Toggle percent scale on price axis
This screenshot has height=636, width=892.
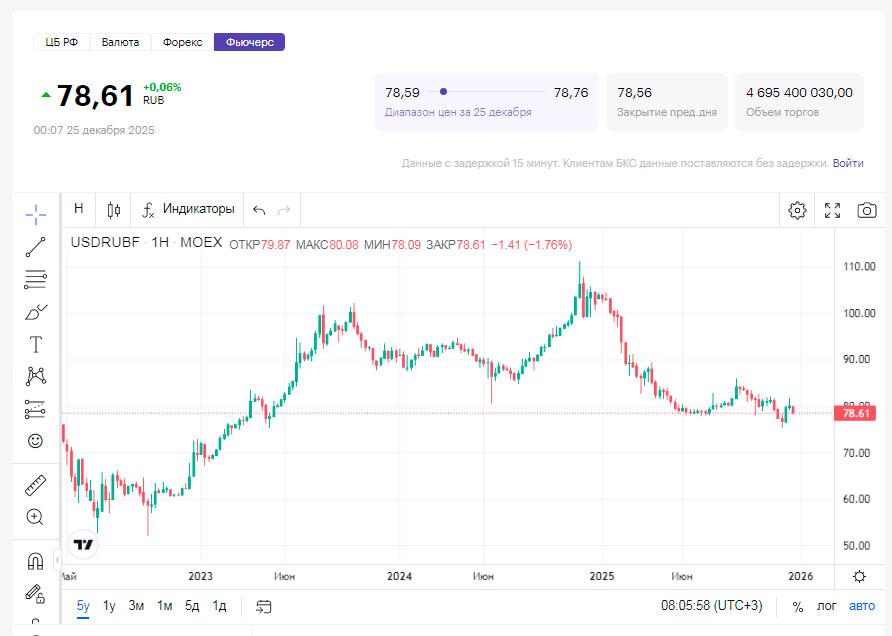click(797, 606)
